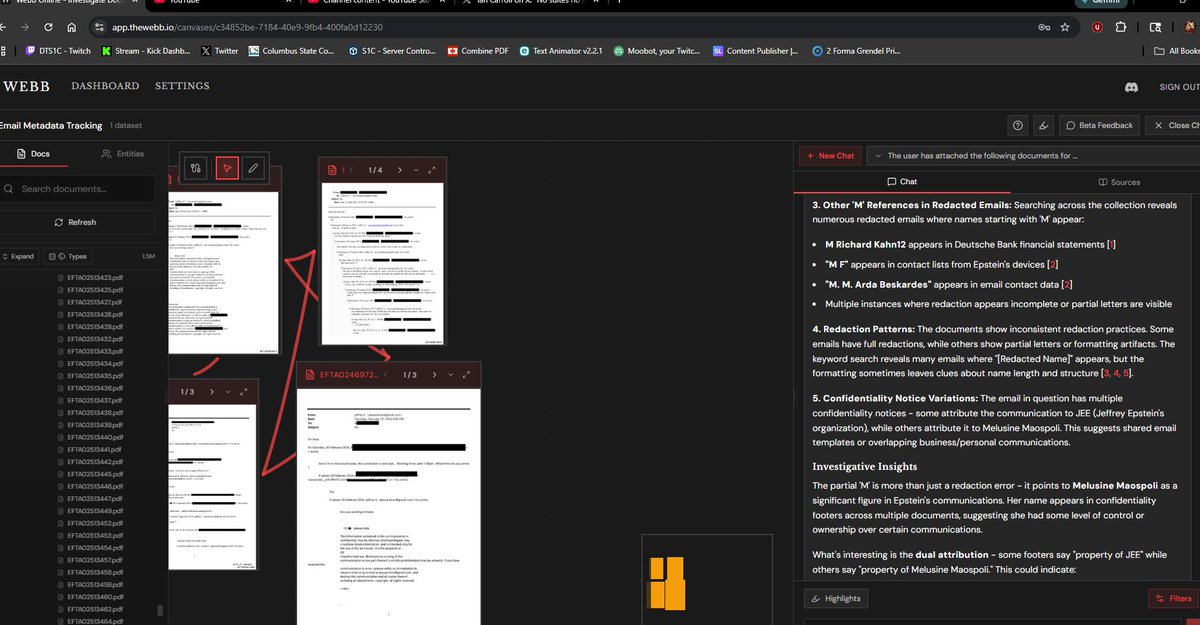The height and width of the screenshot is (625, 1200).
Task: Close the chat panel
Action: [x=1172, y=125]
